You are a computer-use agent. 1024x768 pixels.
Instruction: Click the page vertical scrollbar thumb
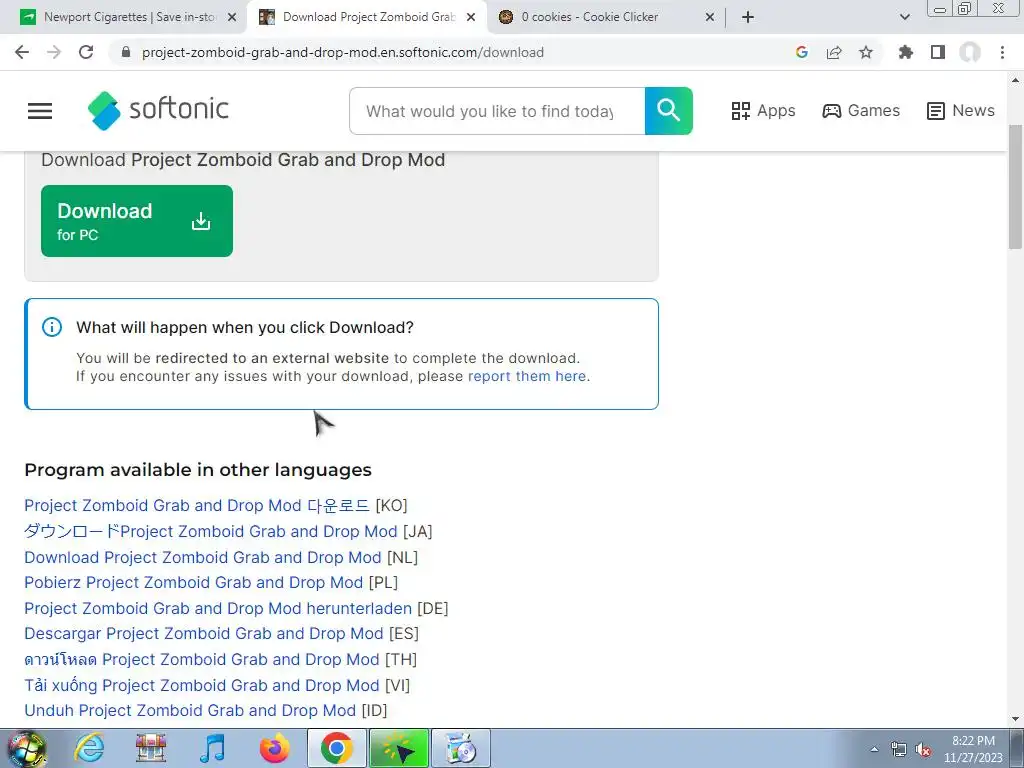point(1015,186)
